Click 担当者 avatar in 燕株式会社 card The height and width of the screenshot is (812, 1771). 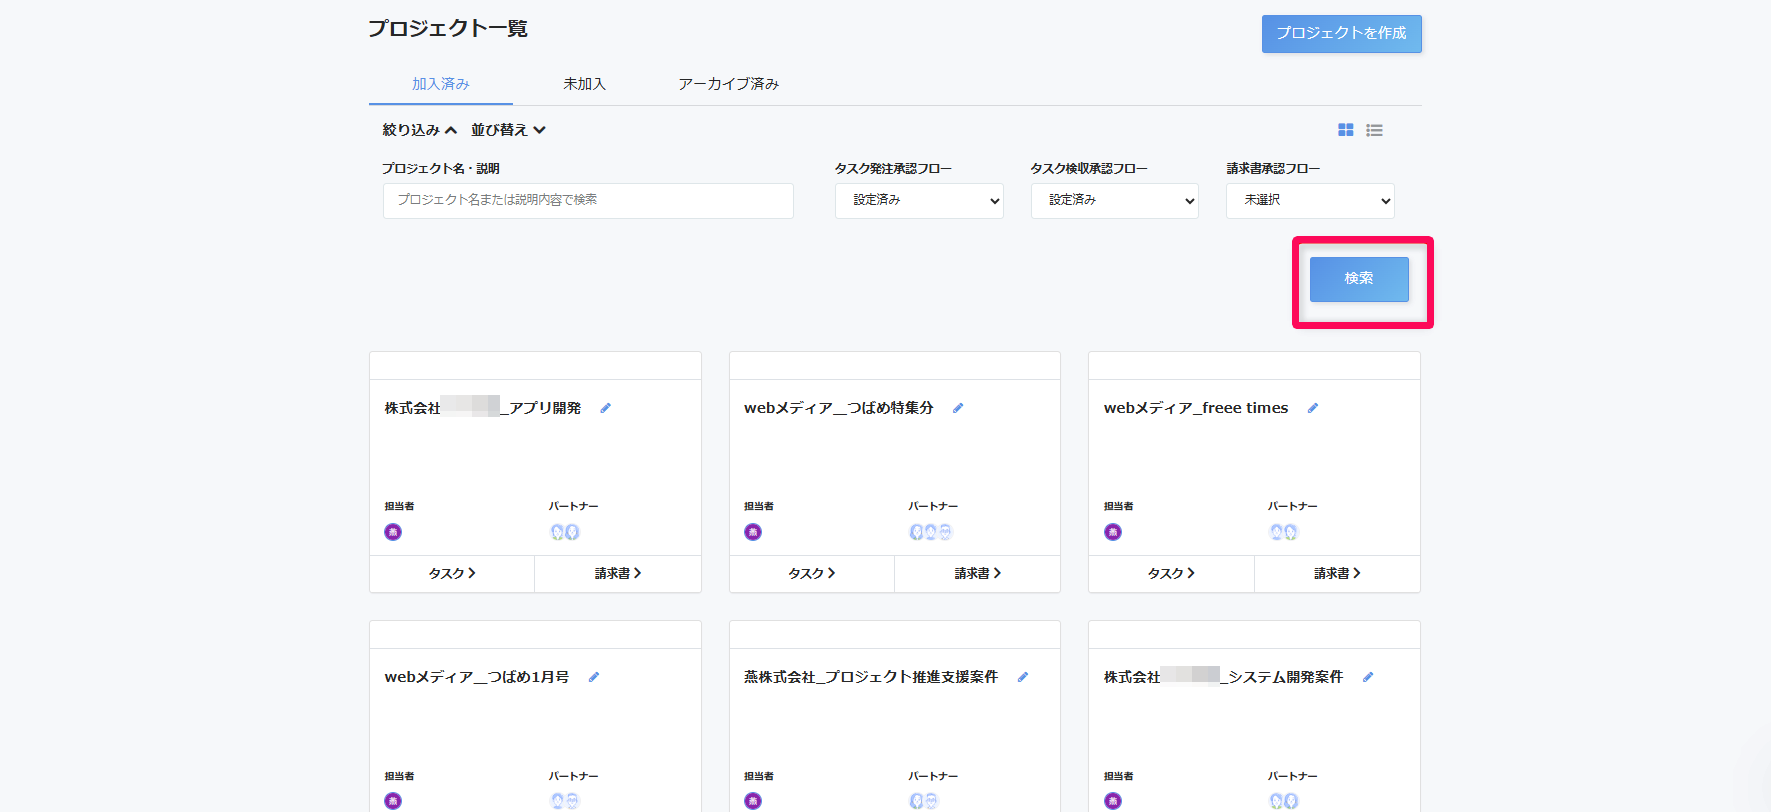tap(753, 801)
